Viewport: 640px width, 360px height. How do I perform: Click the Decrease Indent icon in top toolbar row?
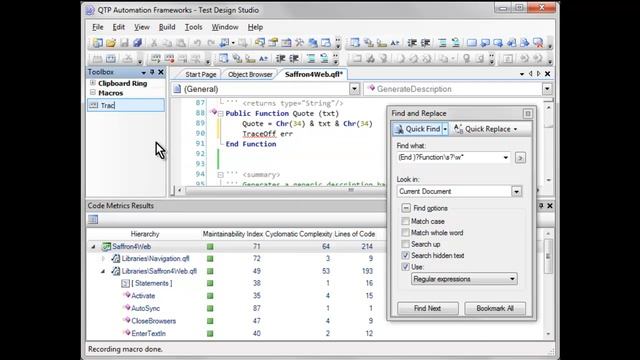click(x=412, y=43)
